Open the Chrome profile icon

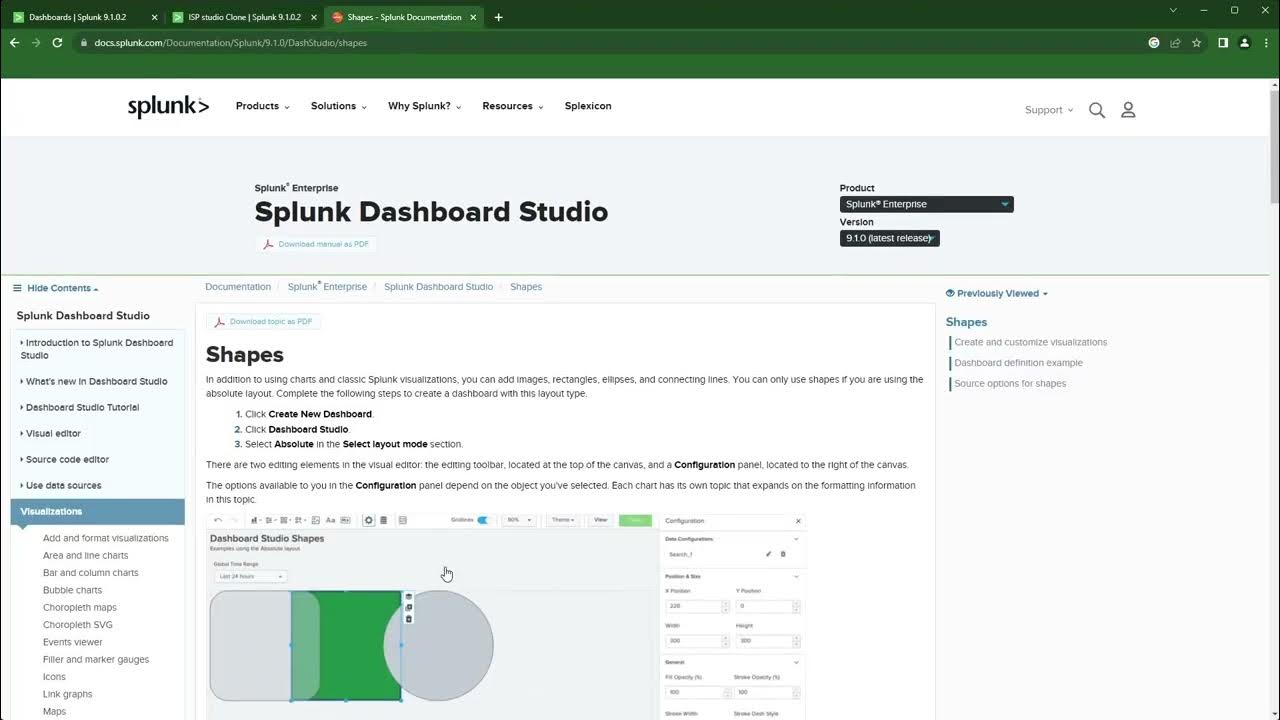(x=1244, y=43)
